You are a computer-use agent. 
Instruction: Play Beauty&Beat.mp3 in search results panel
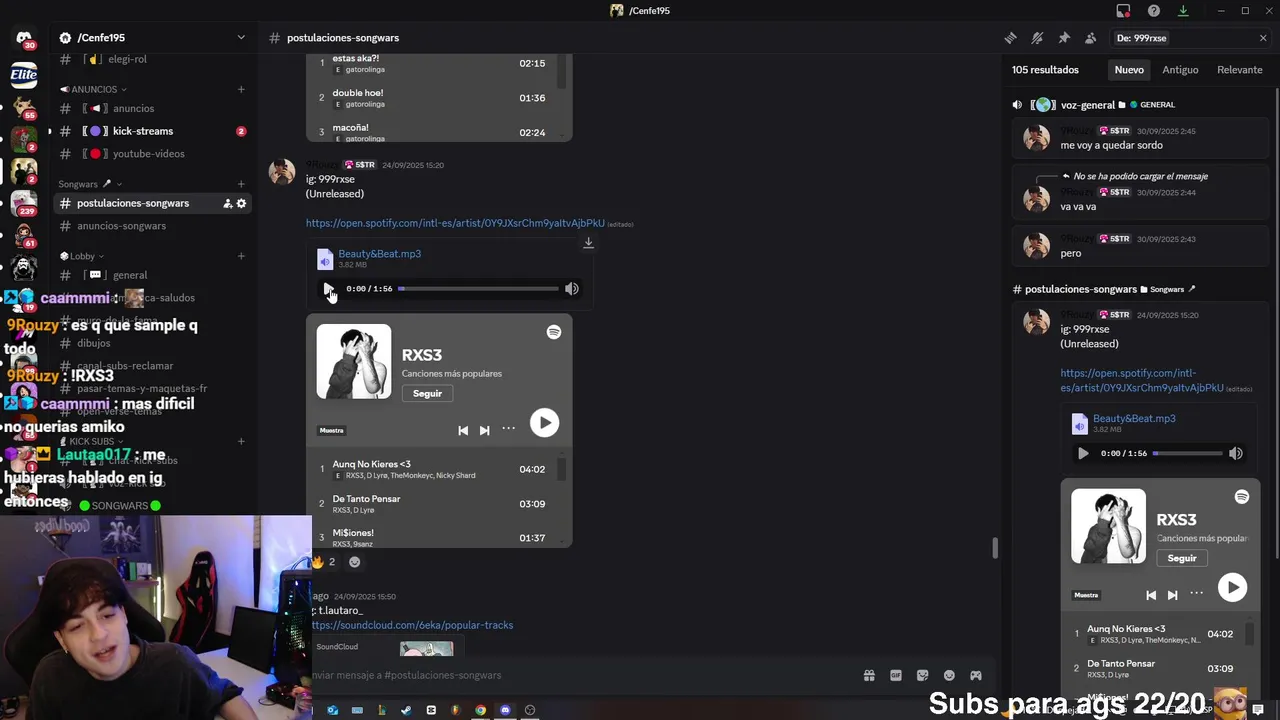point(1082,453)
